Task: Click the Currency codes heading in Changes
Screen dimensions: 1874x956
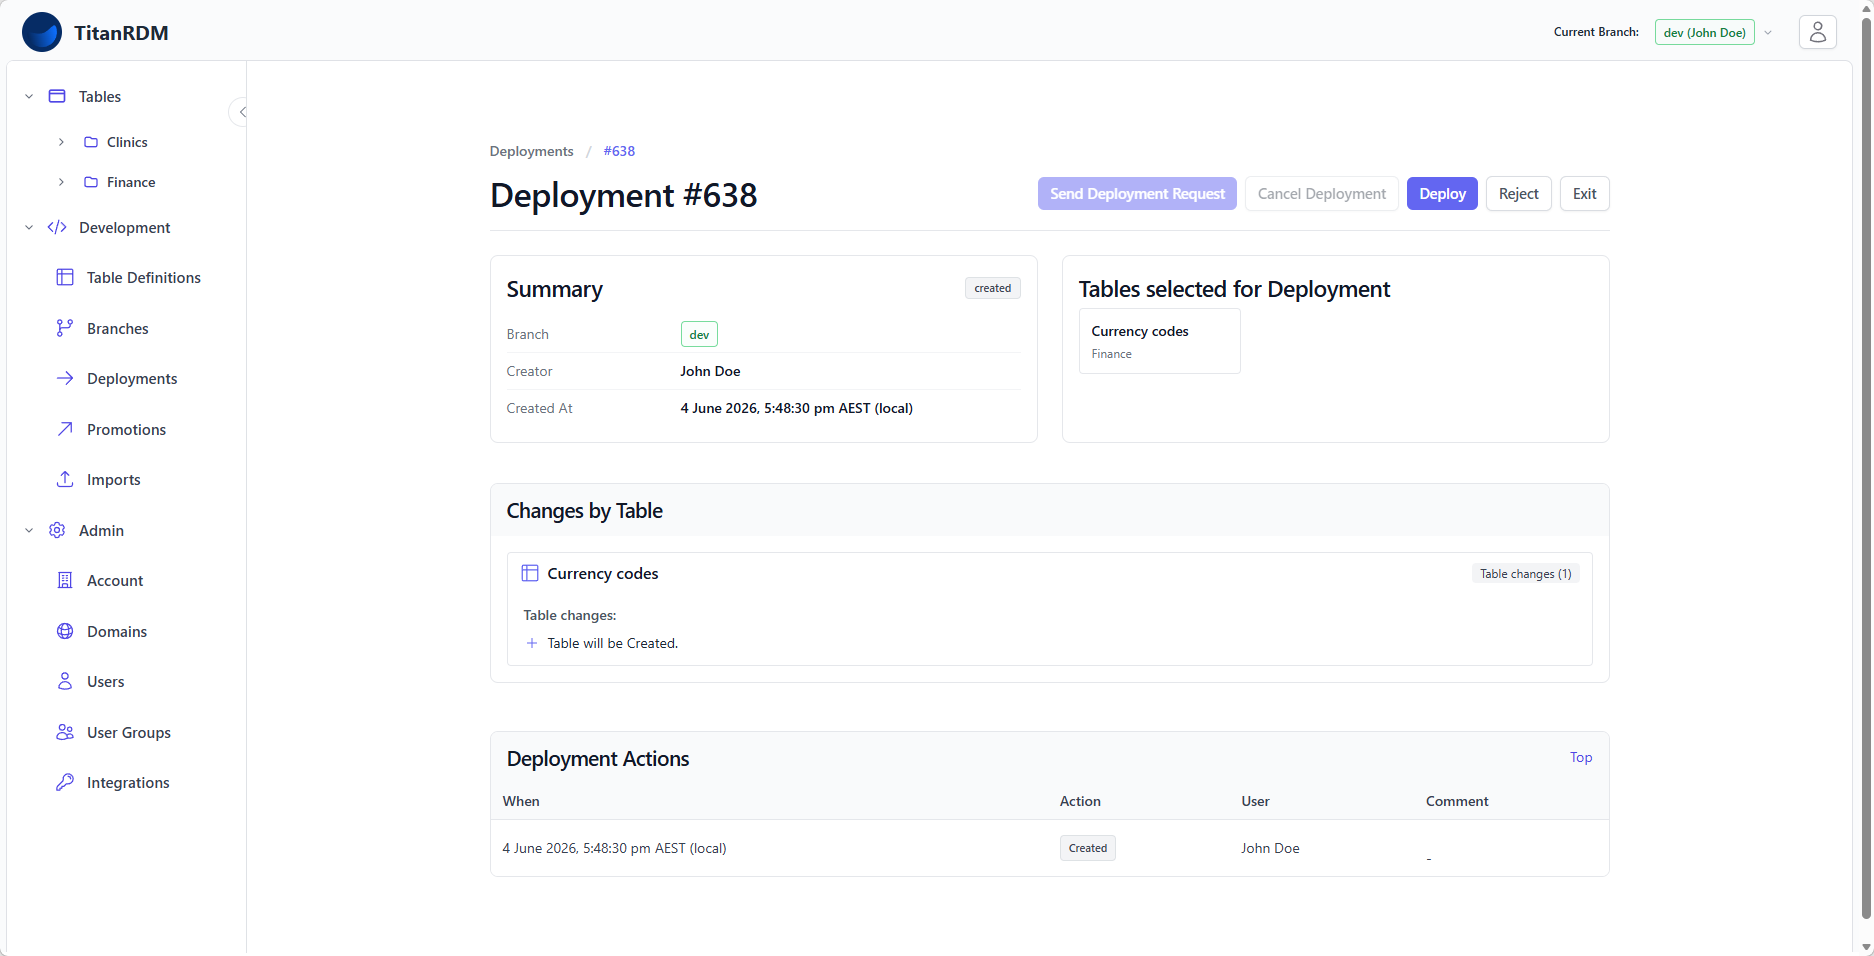Action: pos(602,573)
